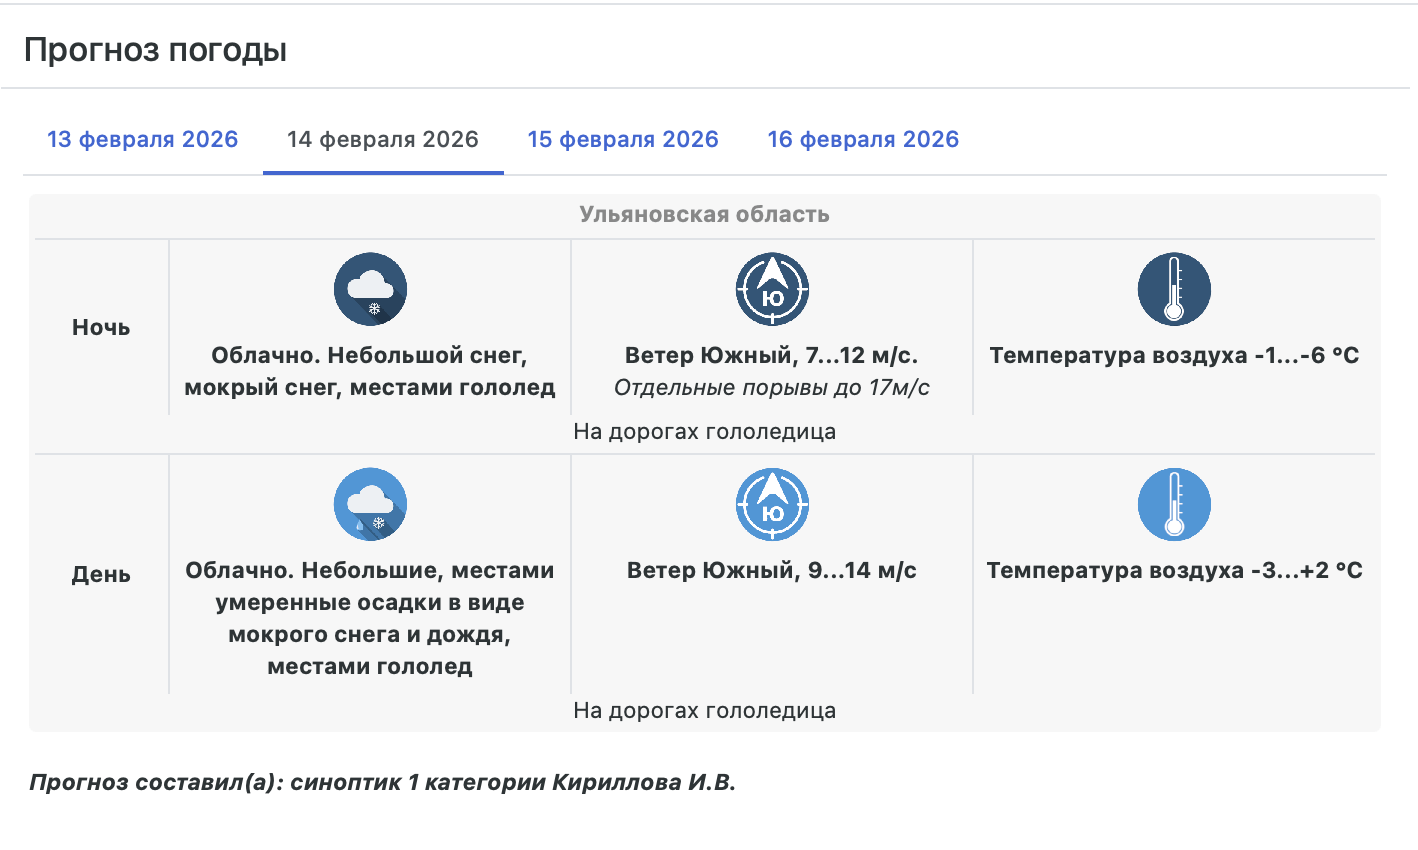This screenshot has height=850, width=1418.
Task: Click night temperature text -1...-6 °C
Action: point(1174,356)
